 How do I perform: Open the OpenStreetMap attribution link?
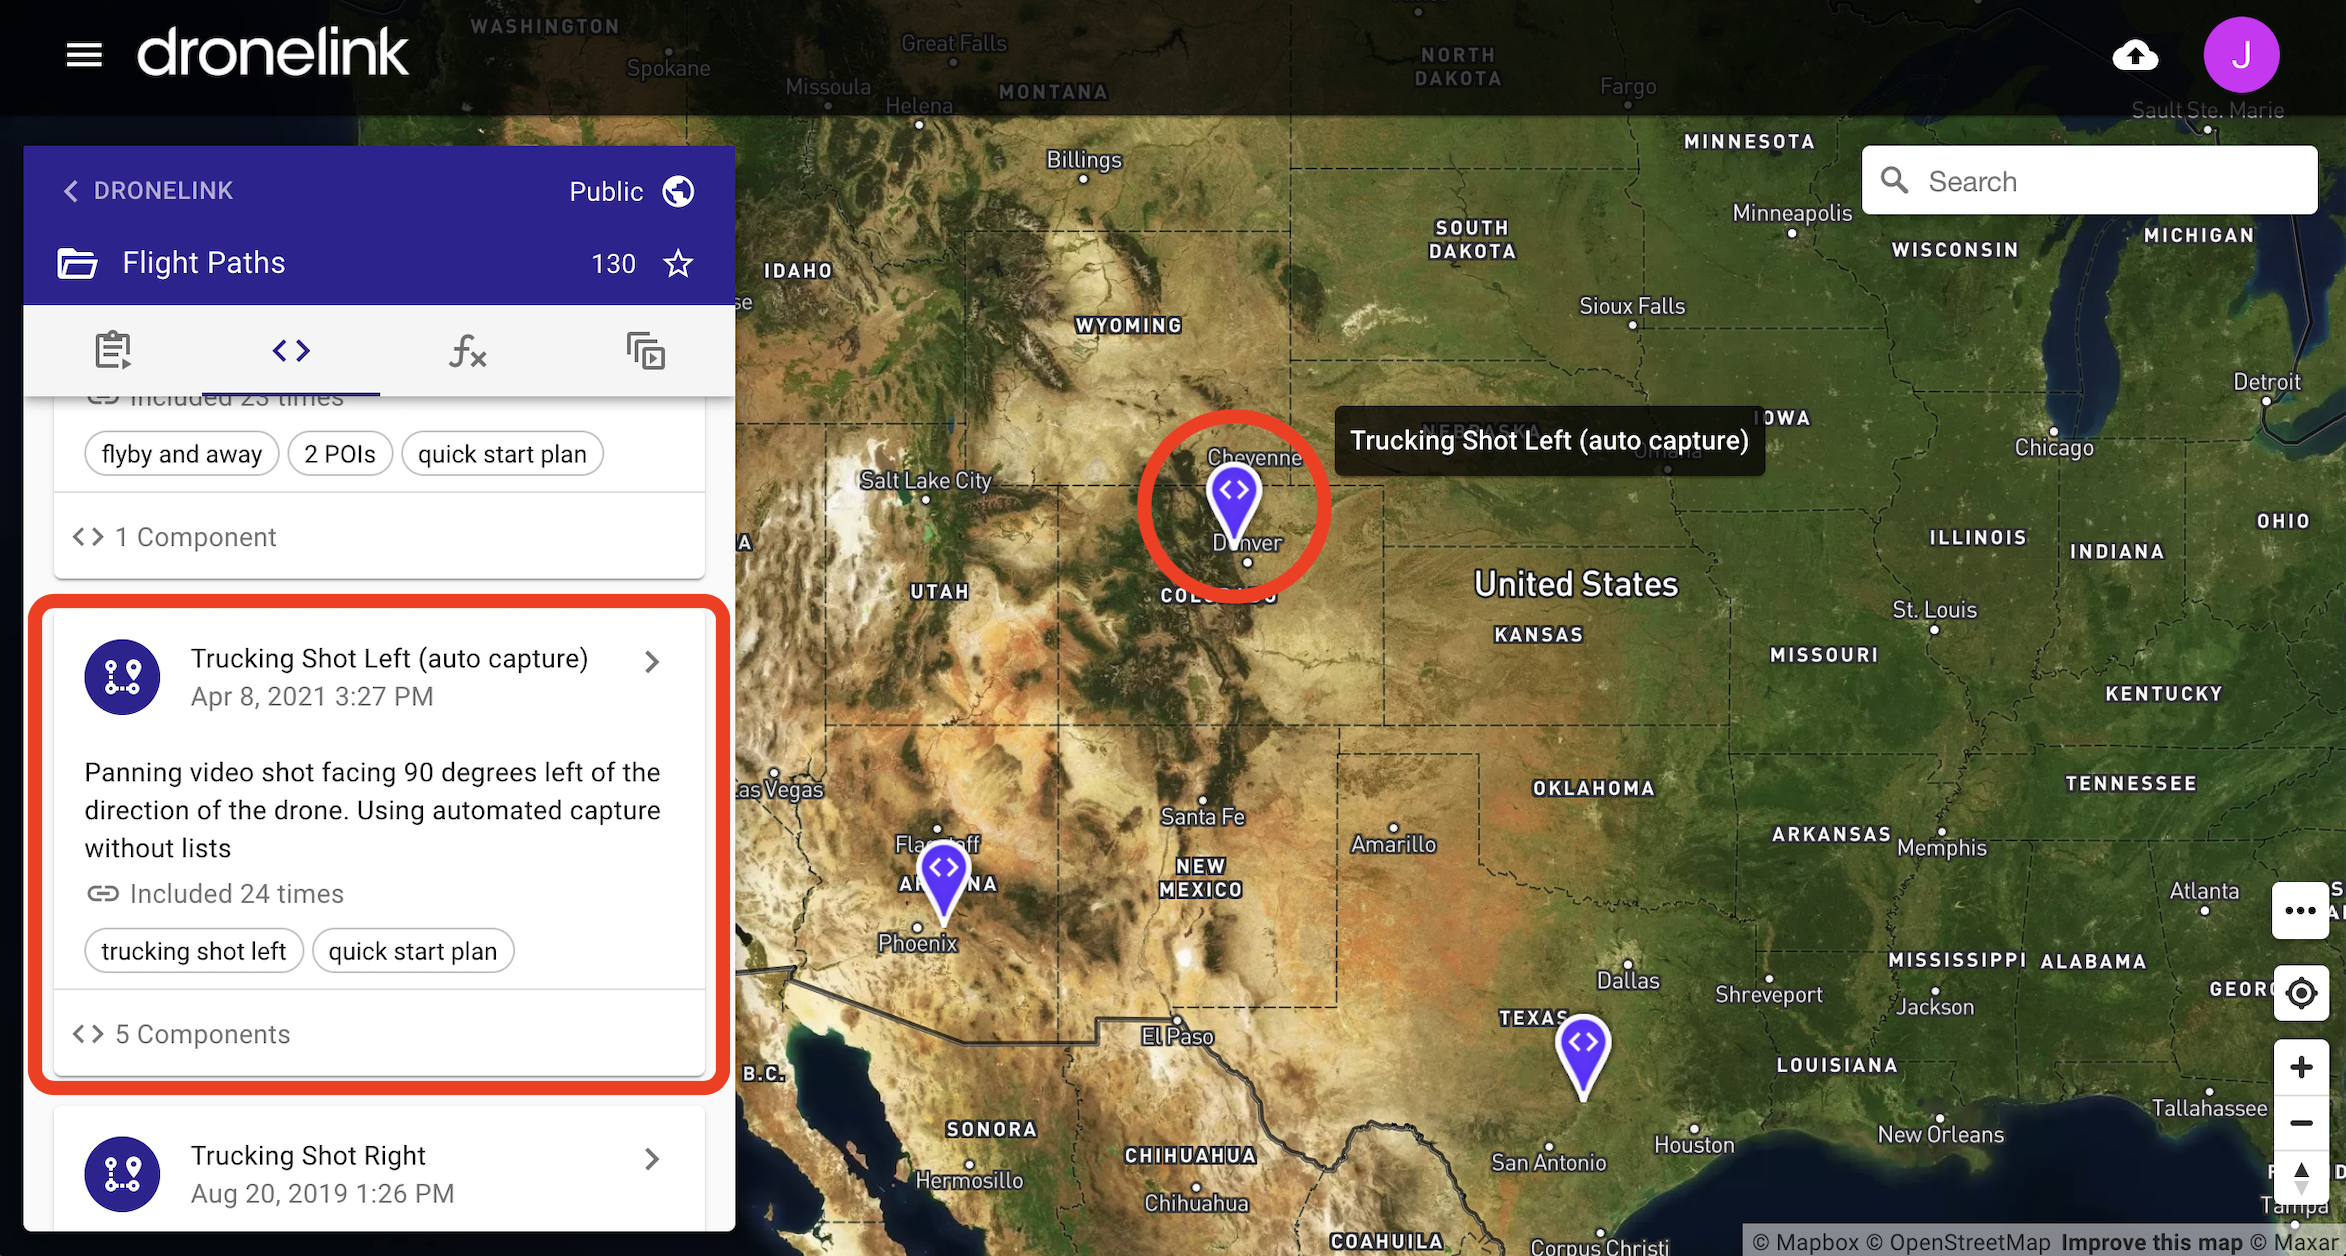pos(1959,1242)
